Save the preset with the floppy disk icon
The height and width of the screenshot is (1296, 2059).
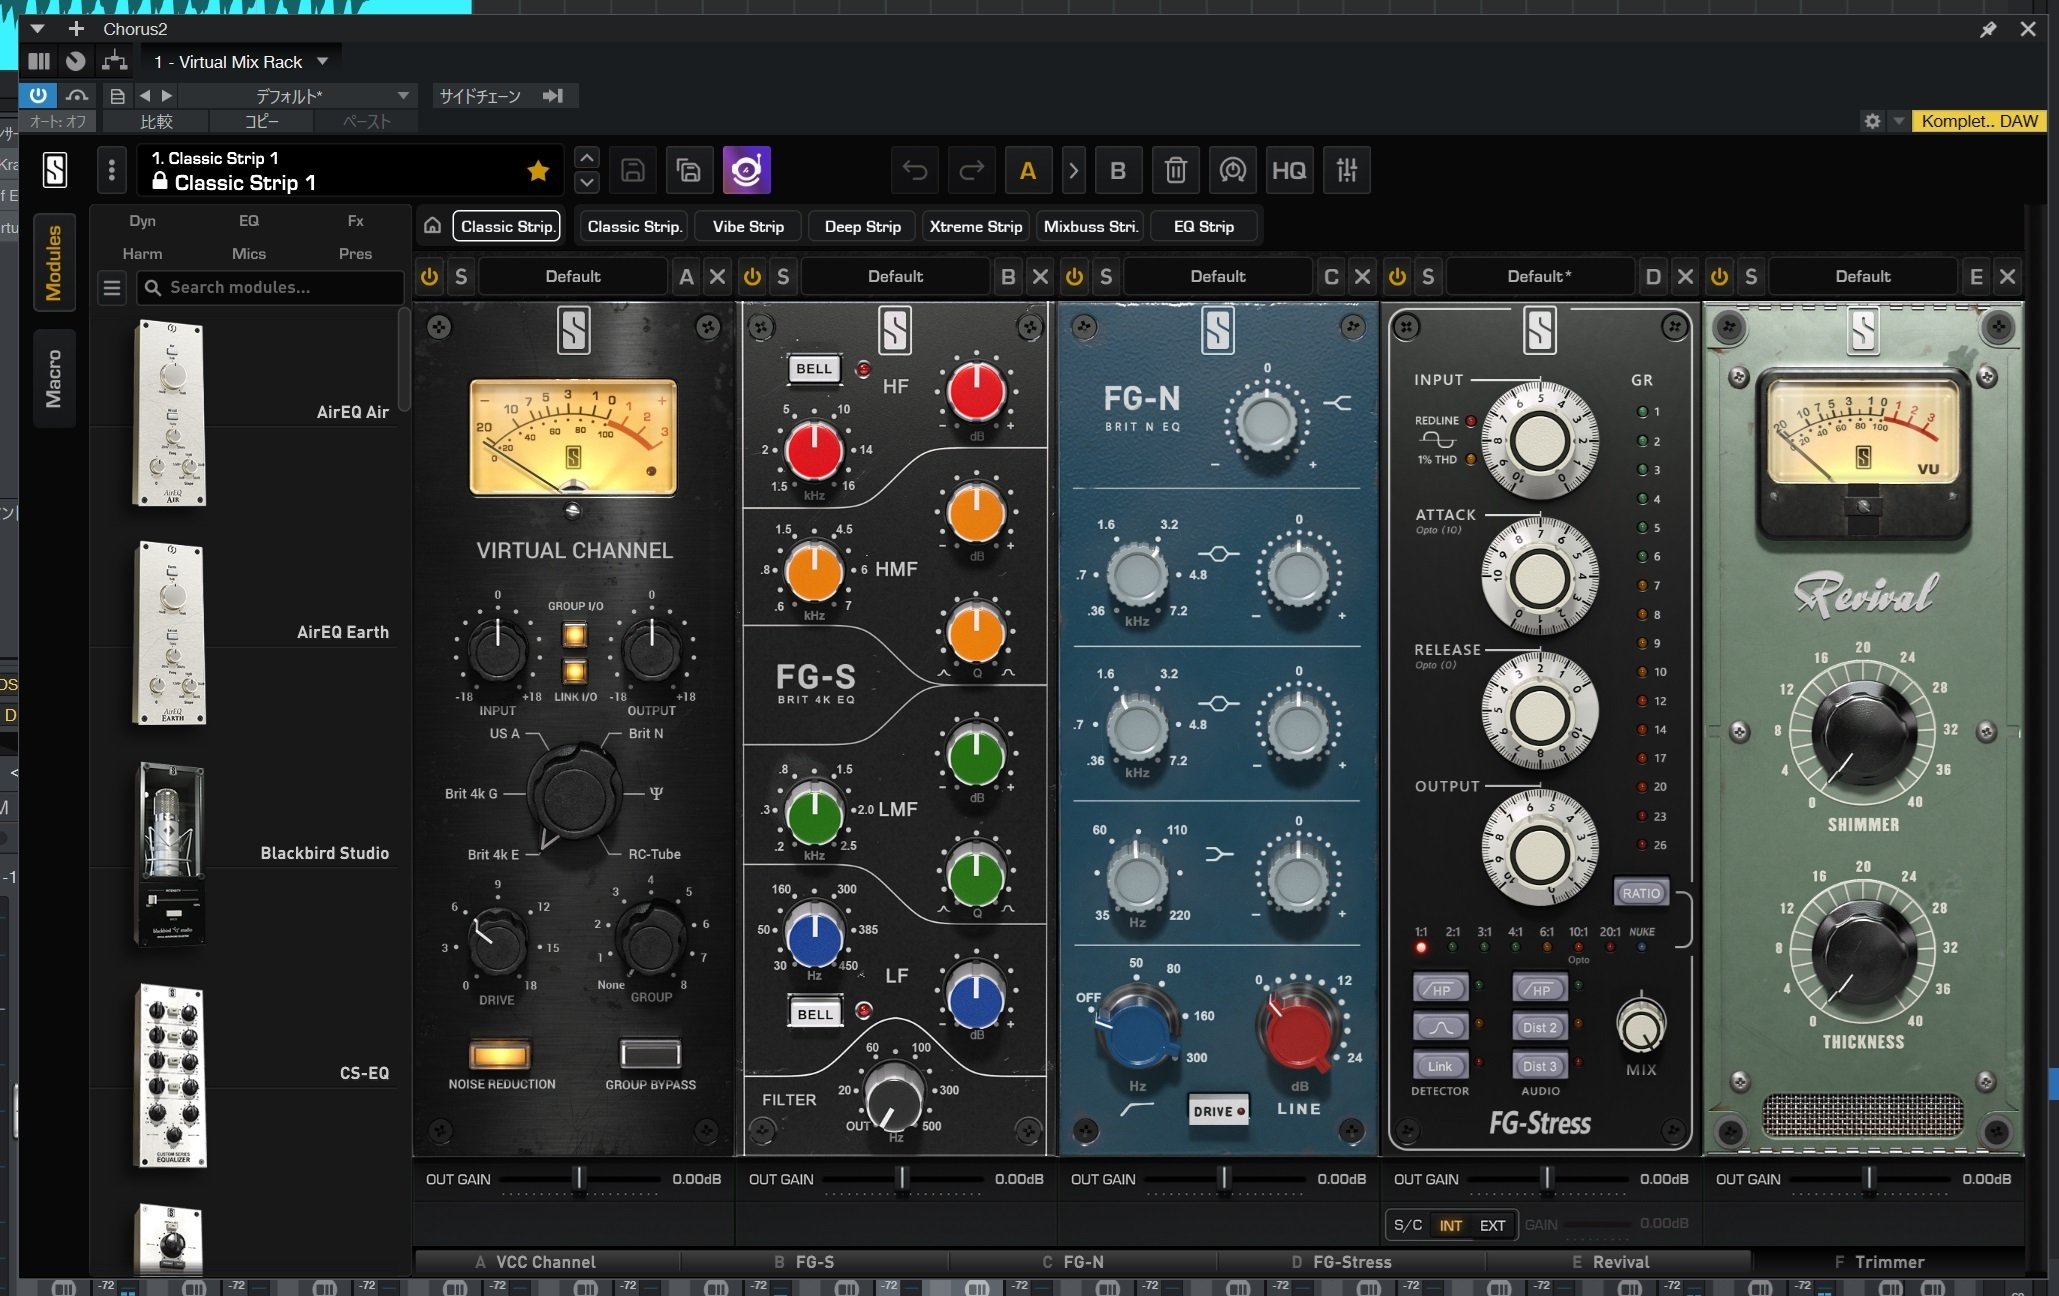tap(632, 170)
